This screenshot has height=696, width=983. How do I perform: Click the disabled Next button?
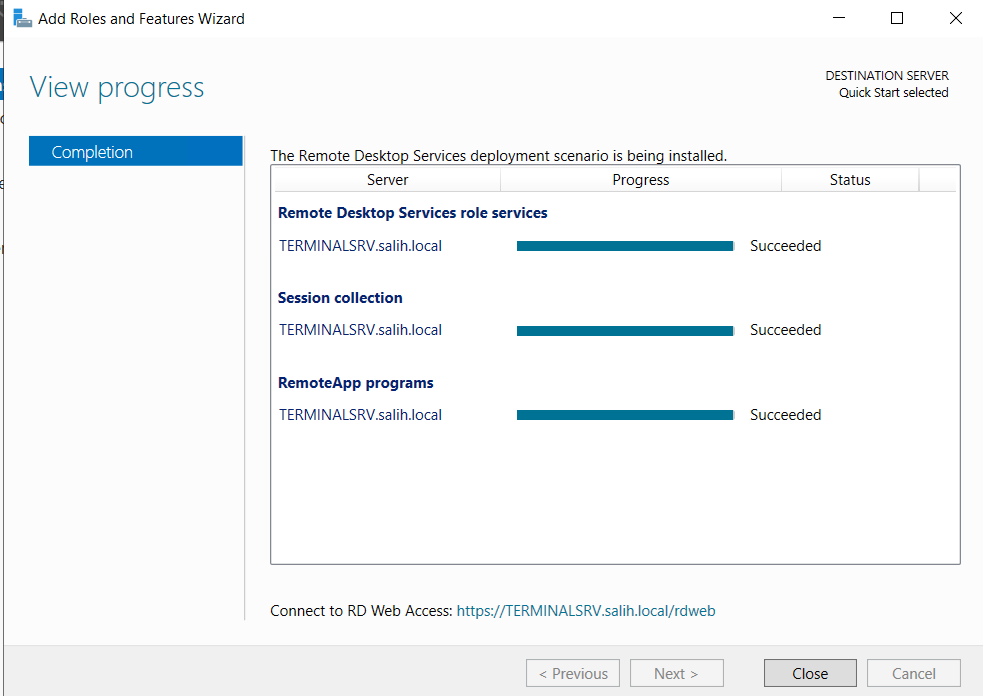tap(676, 672)
